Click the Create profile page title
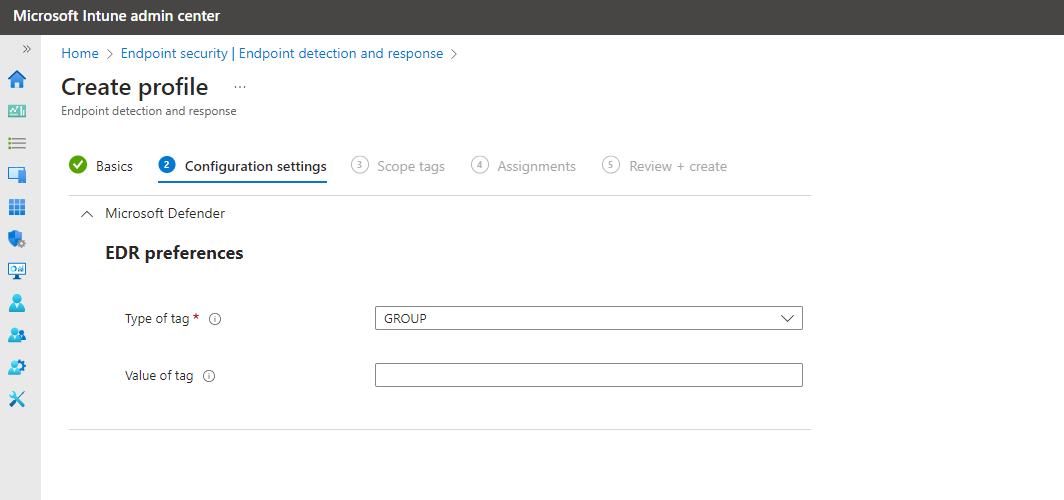This screenshot has height=500, width=1064. click(134, 87)
